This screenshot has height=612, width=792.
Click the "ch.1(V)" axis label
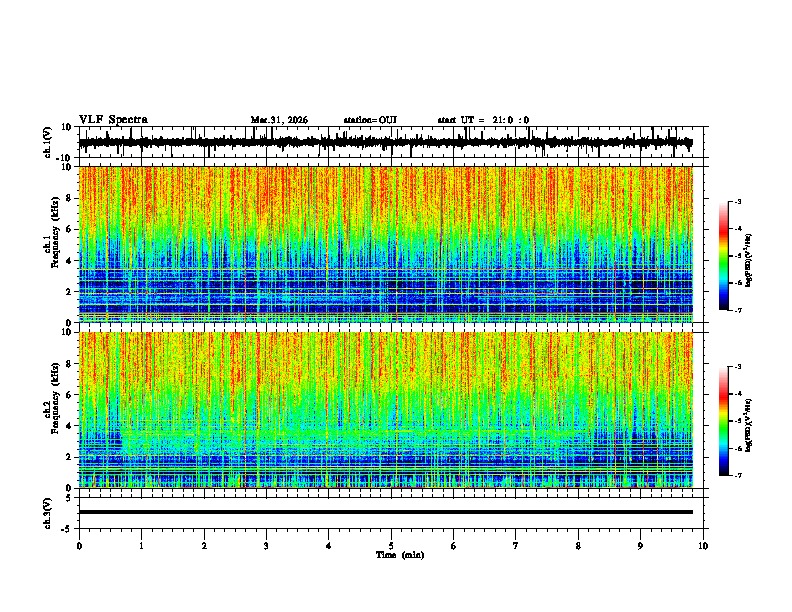(48, 142)
